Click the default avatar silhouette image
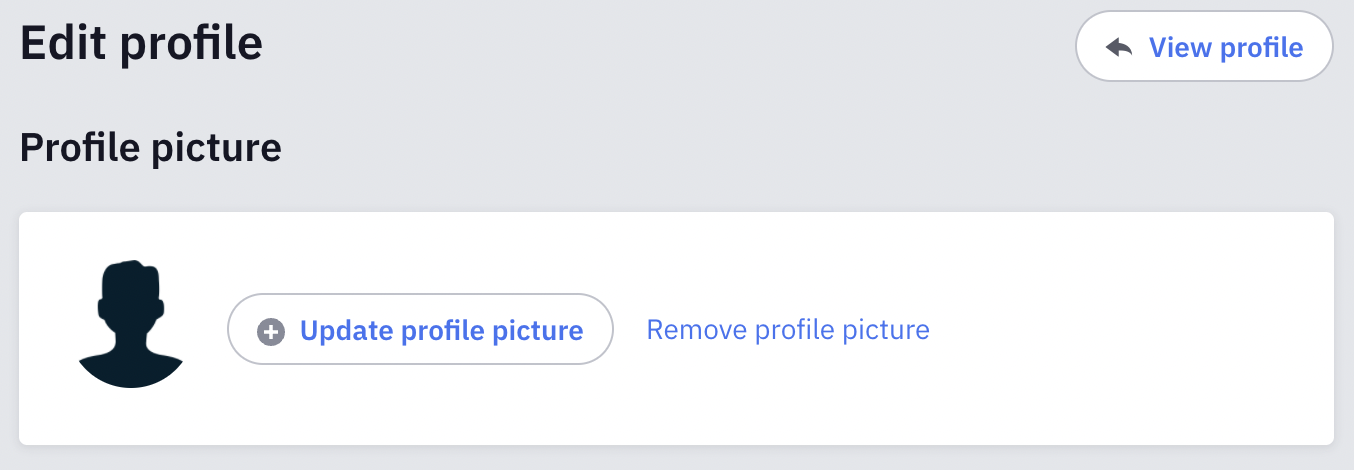1354x470 pixels. point(131,324)
